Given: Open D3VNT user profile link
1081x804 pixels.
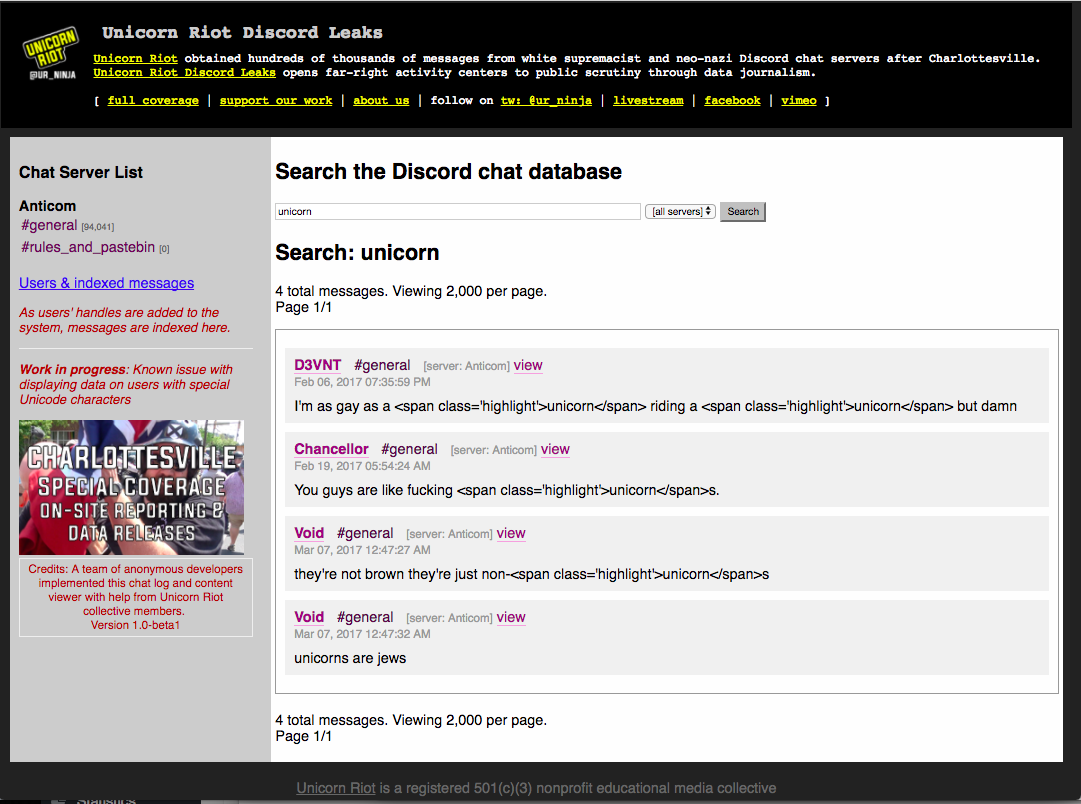Looking at the screenshot, I should (x=317, y=365).
